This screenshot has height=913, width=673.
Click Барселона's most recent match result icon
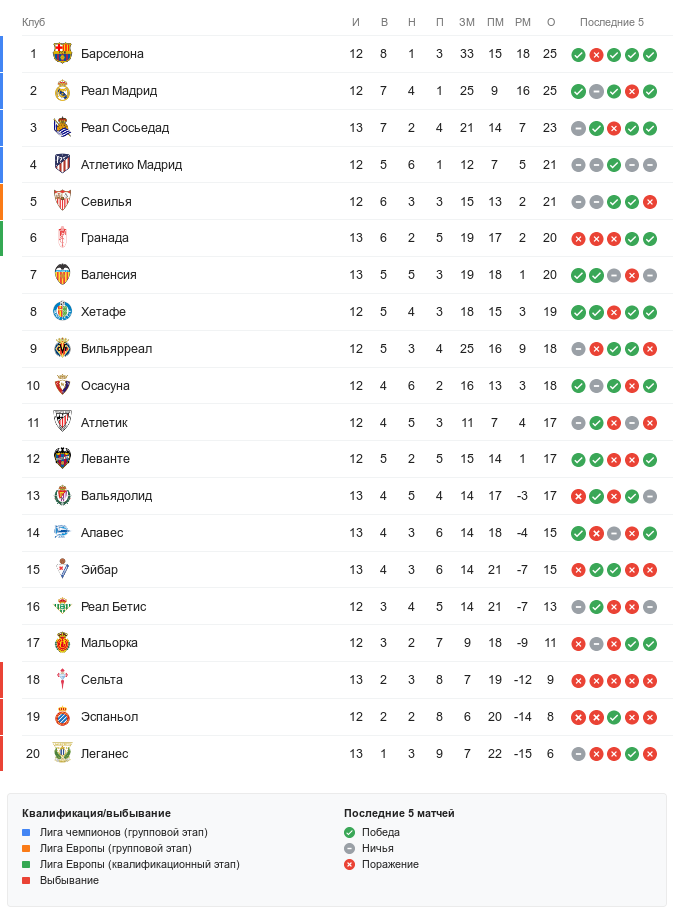coord(650,54)
